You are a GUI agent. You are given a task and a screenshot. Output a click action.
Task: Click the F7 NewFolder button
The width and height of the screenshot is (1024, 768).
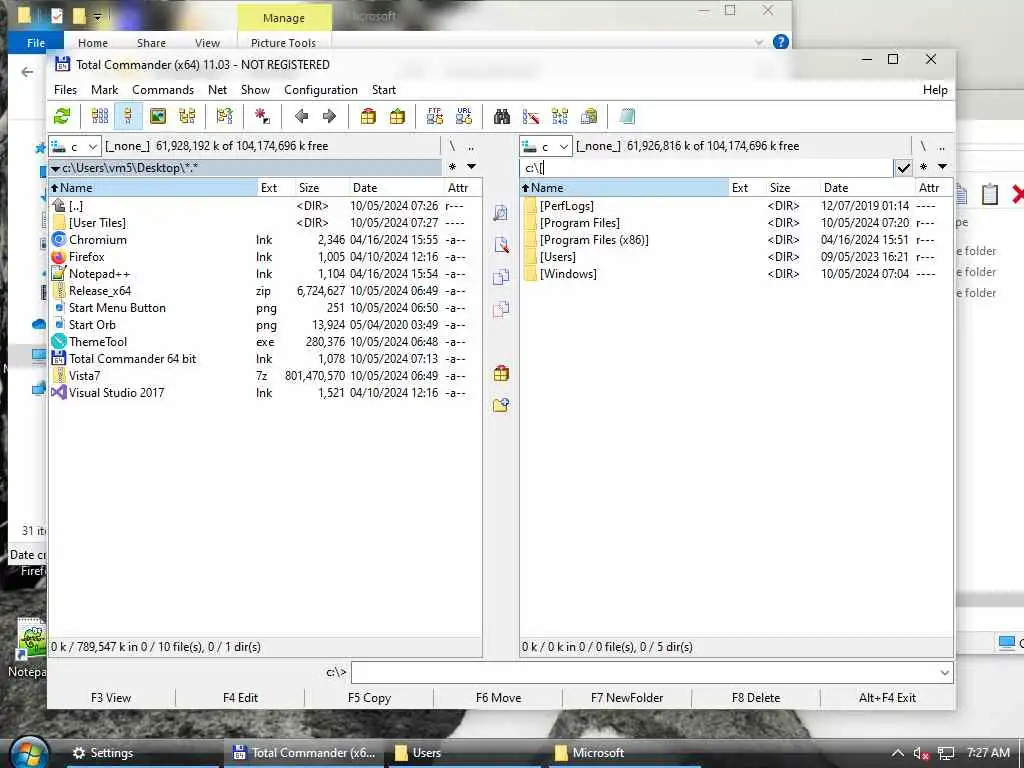click(627, 698)
